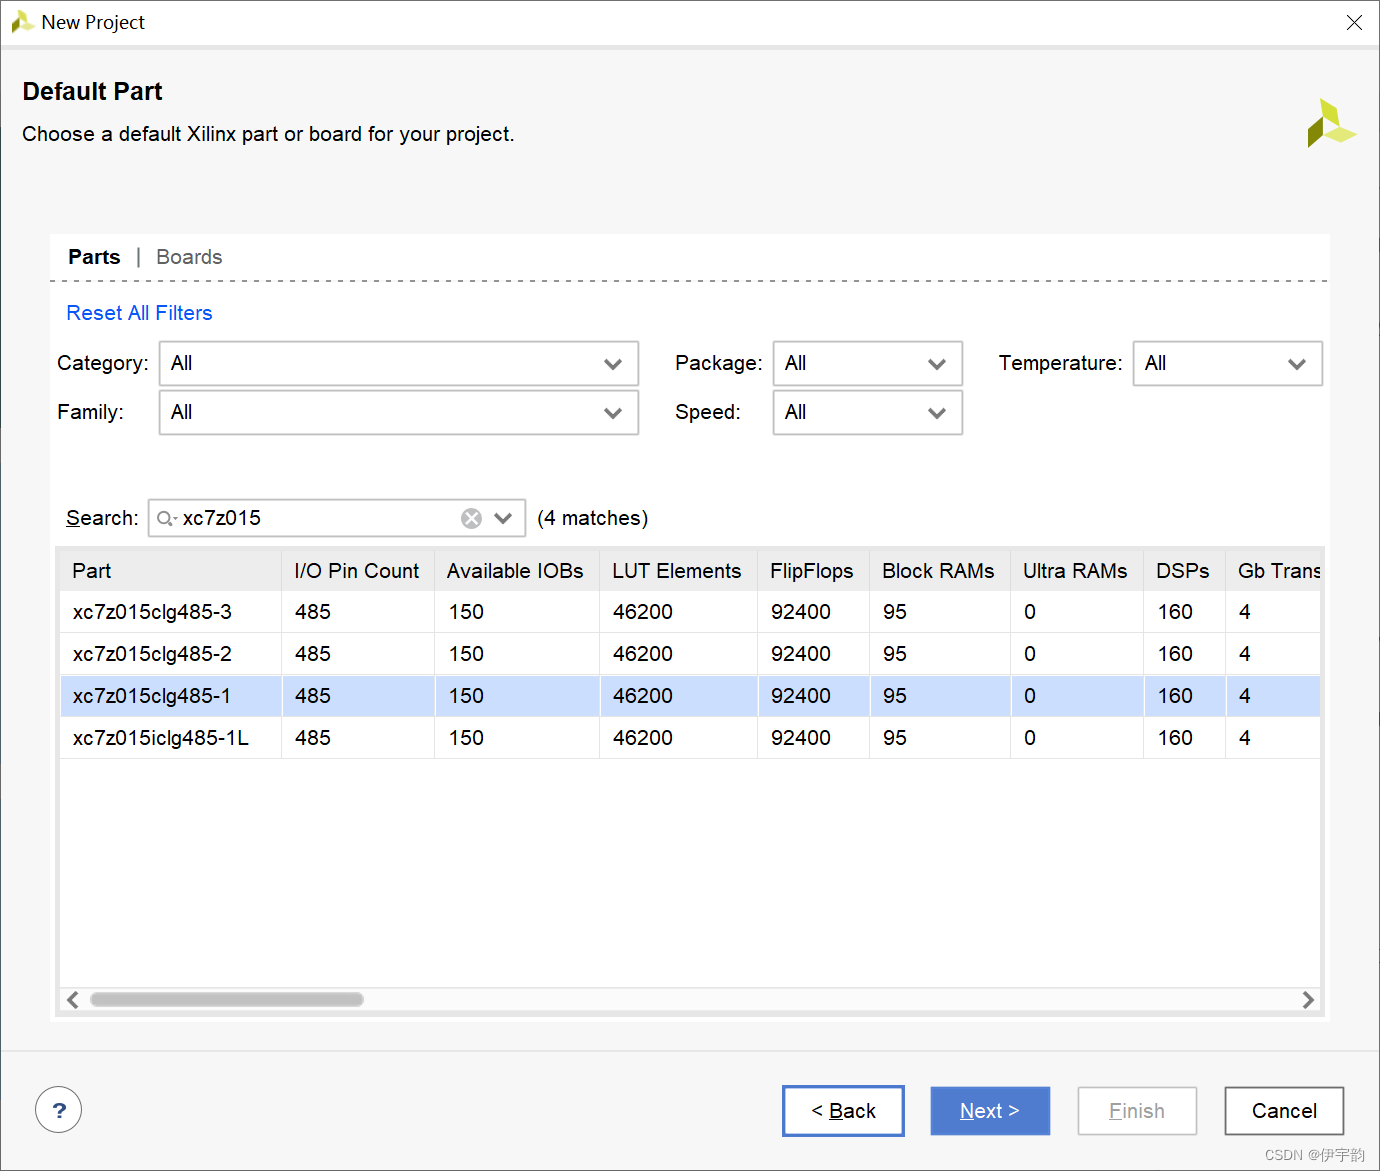The height and width of the screenshot is (1171, 1380).
Task: Click 160 DSPs value in xc7z015clg485-1 row
Action: pos(1175,696)
